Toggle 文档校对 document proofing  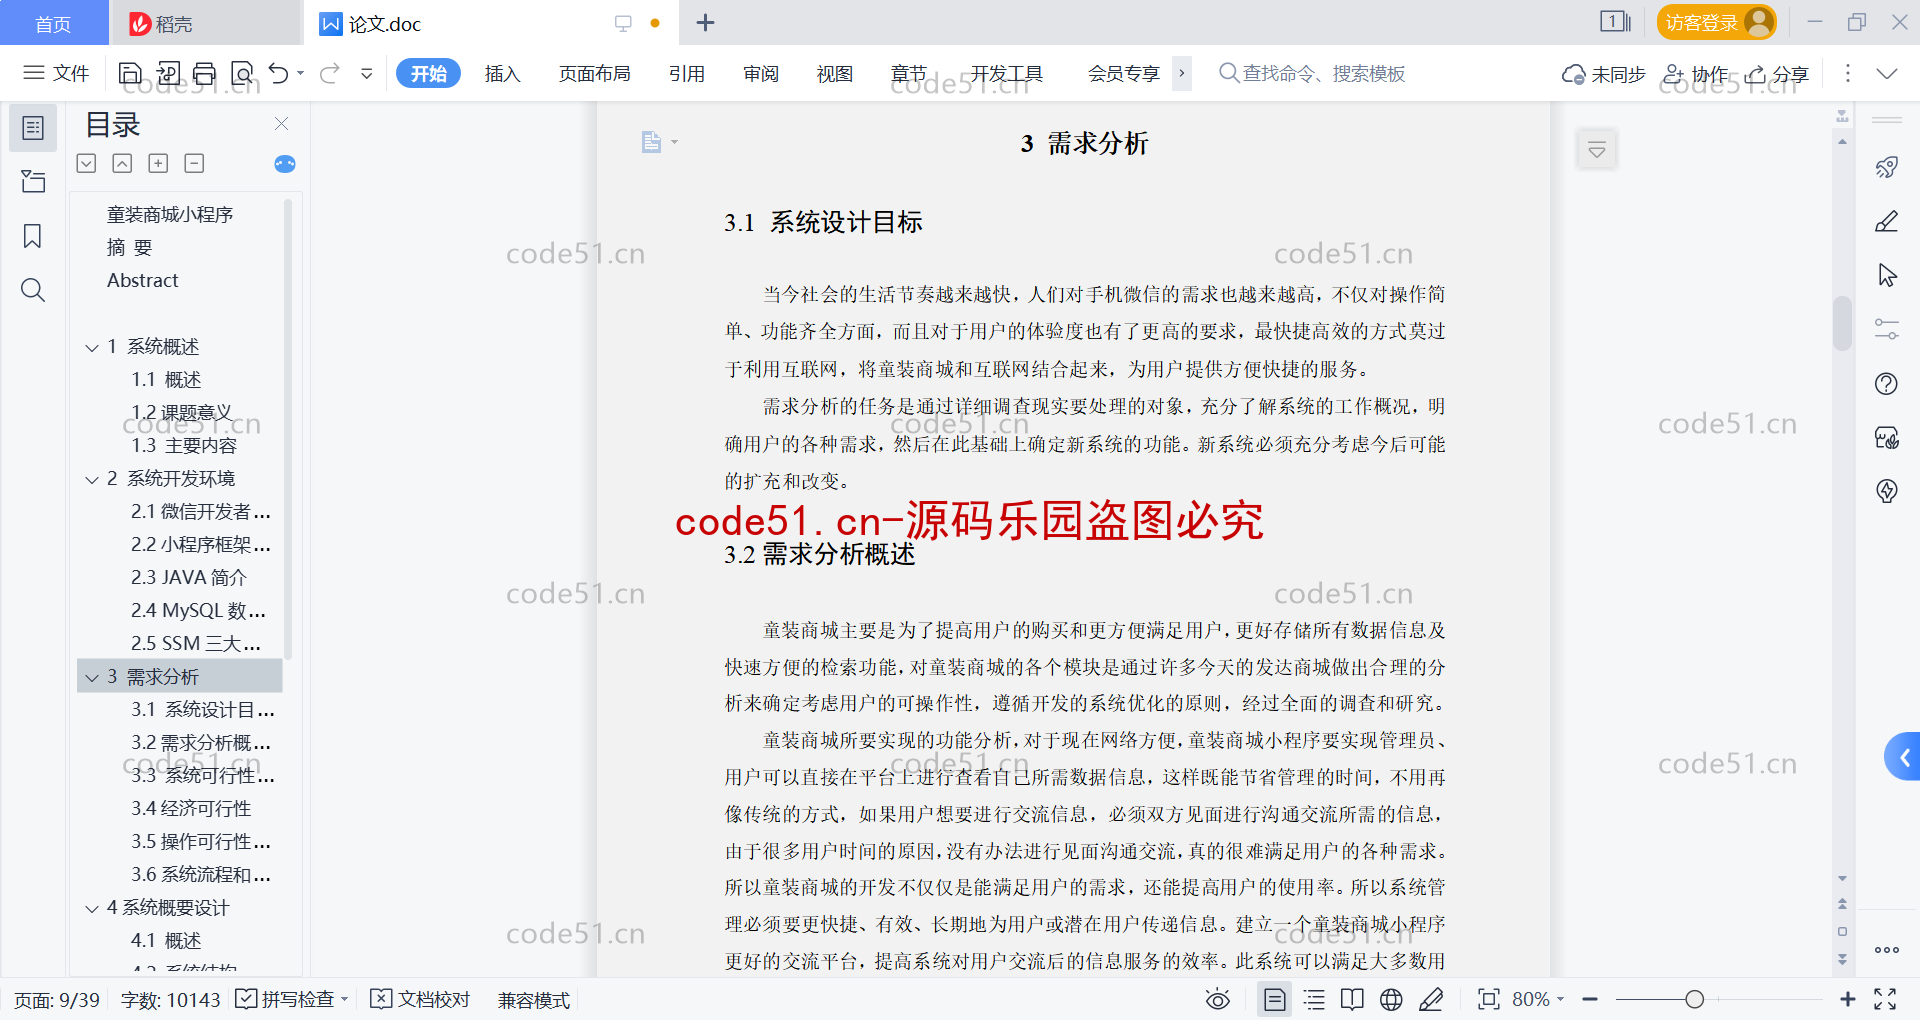(420, 999)
